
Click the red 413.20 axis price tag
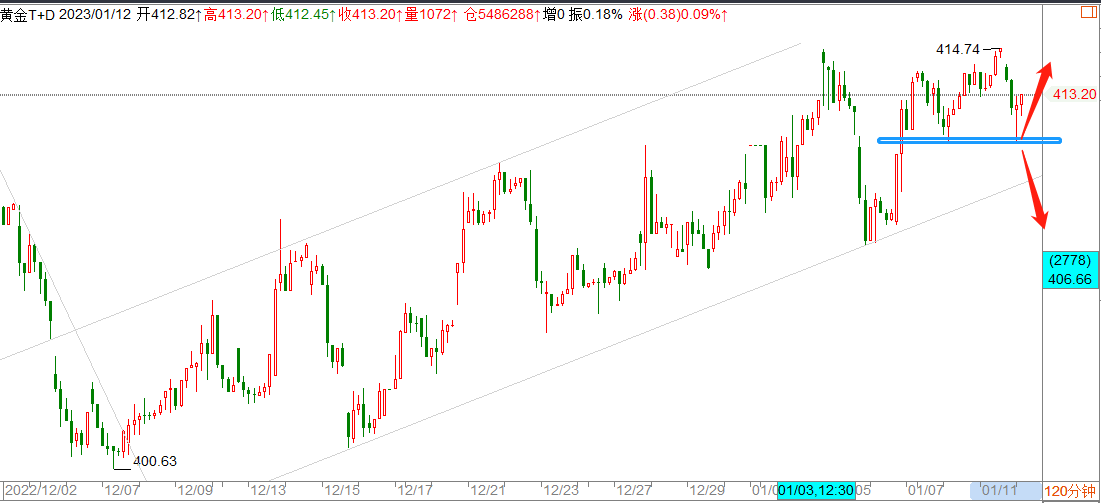1072,95
